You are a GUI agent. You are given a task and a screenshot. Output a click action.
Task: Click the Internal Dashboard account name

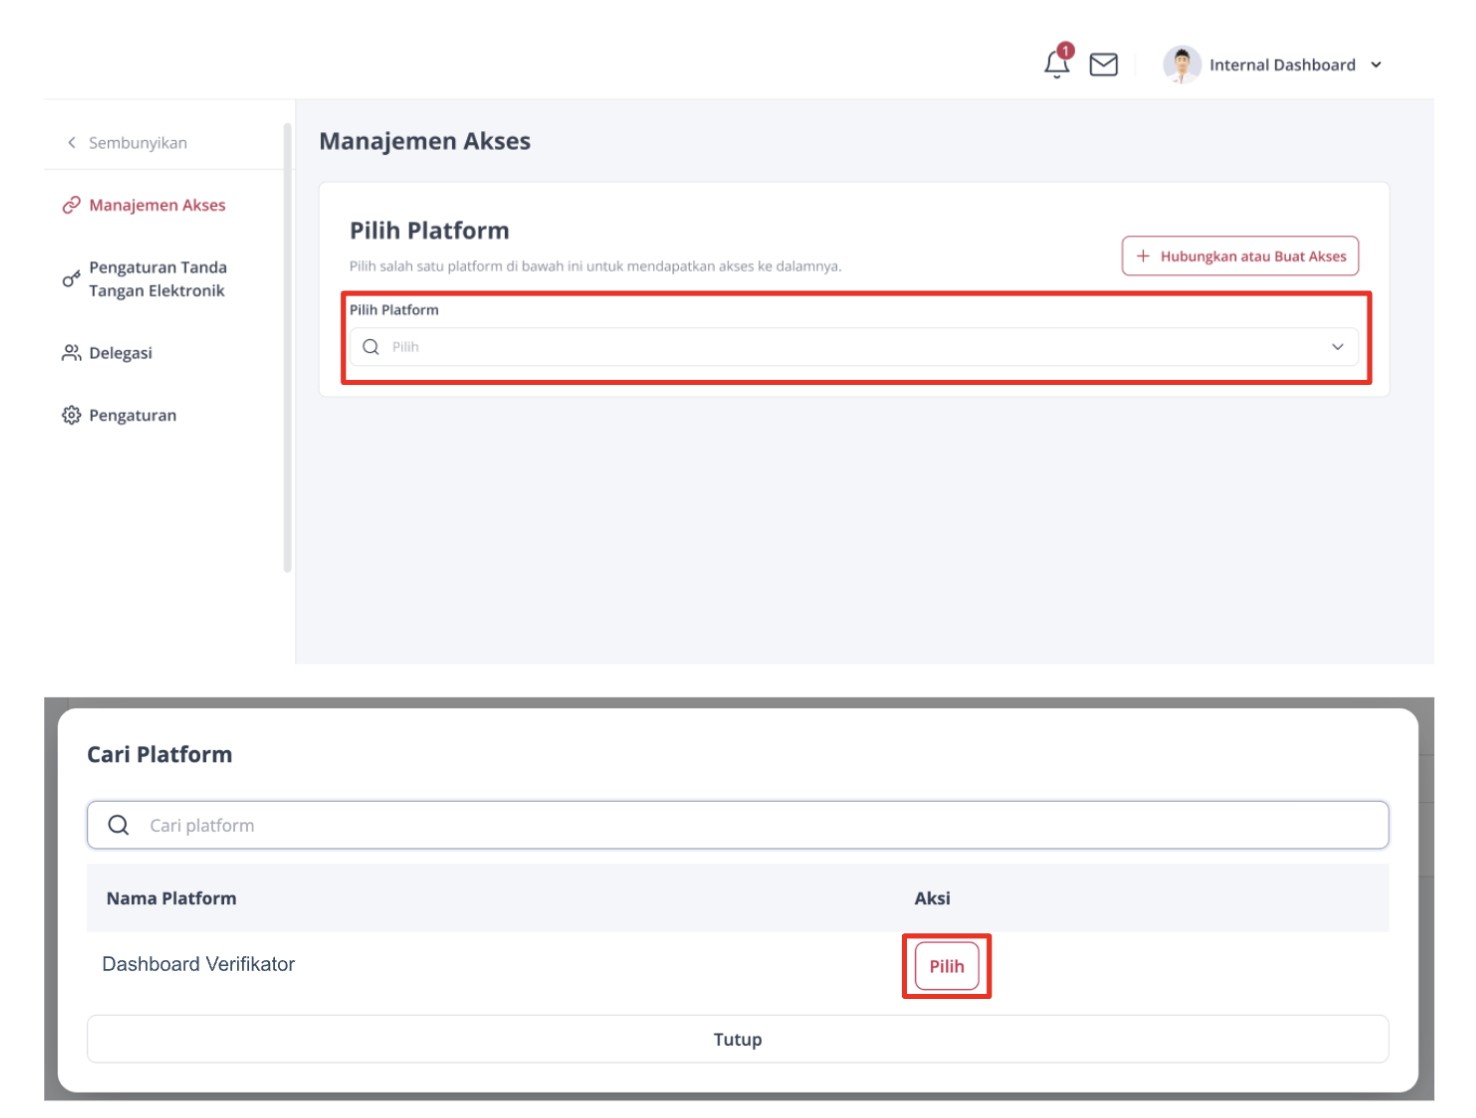tap(1282, 65)
